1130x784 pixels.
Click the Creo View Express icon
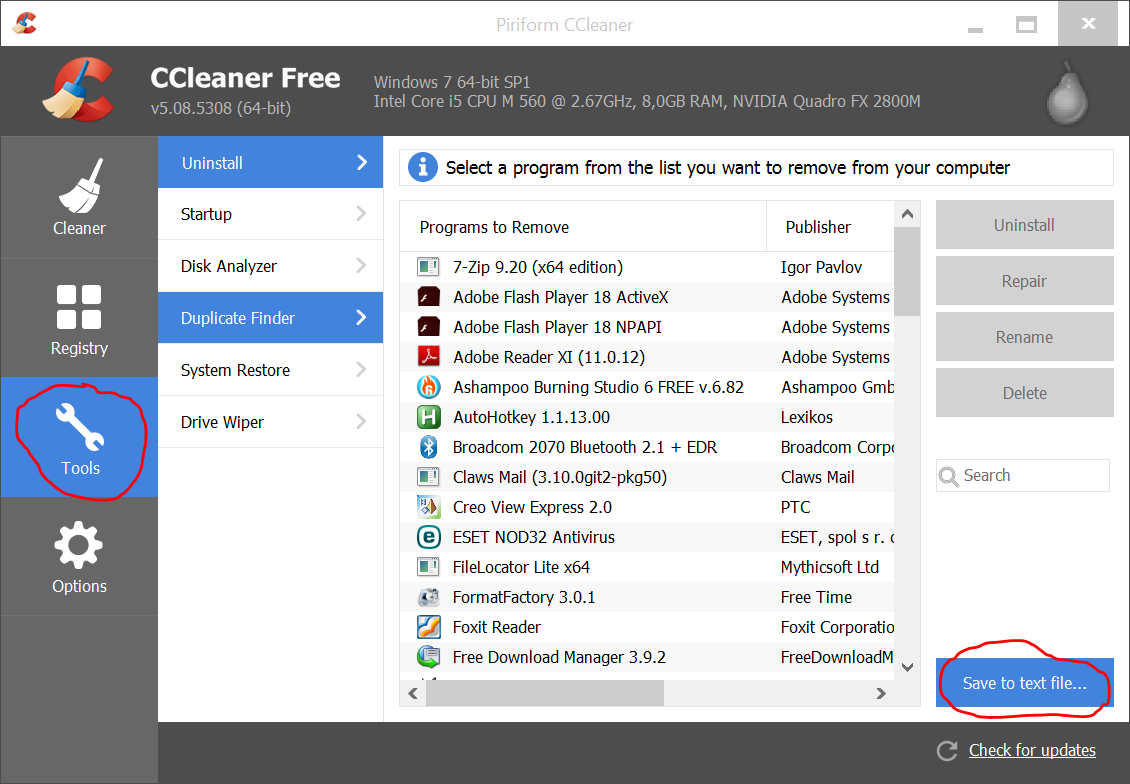(428, 507)
